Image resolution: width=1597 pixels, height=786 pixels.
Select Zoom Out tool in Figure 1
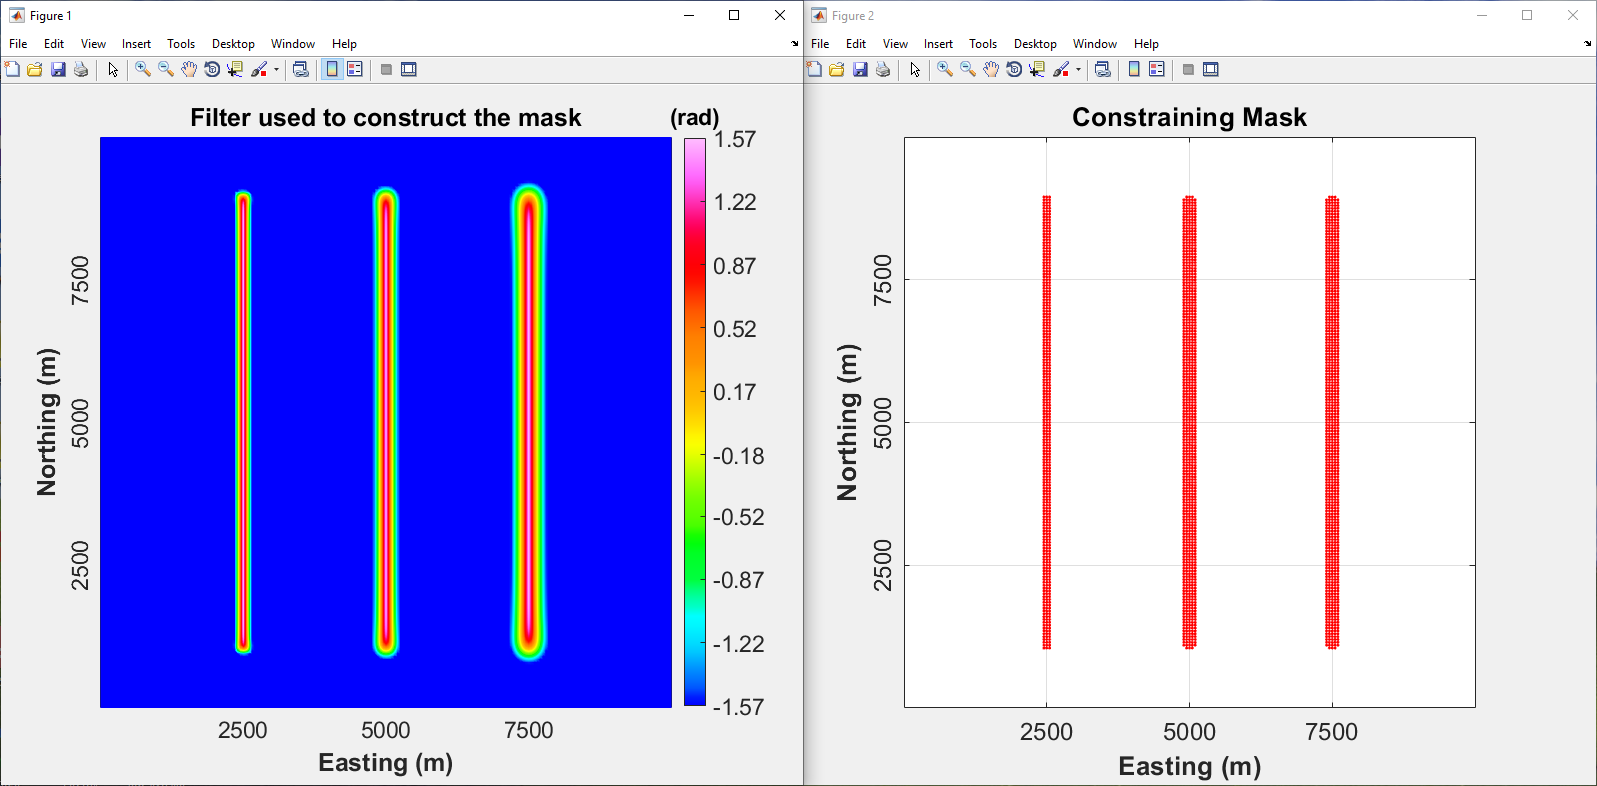[166, 69]
